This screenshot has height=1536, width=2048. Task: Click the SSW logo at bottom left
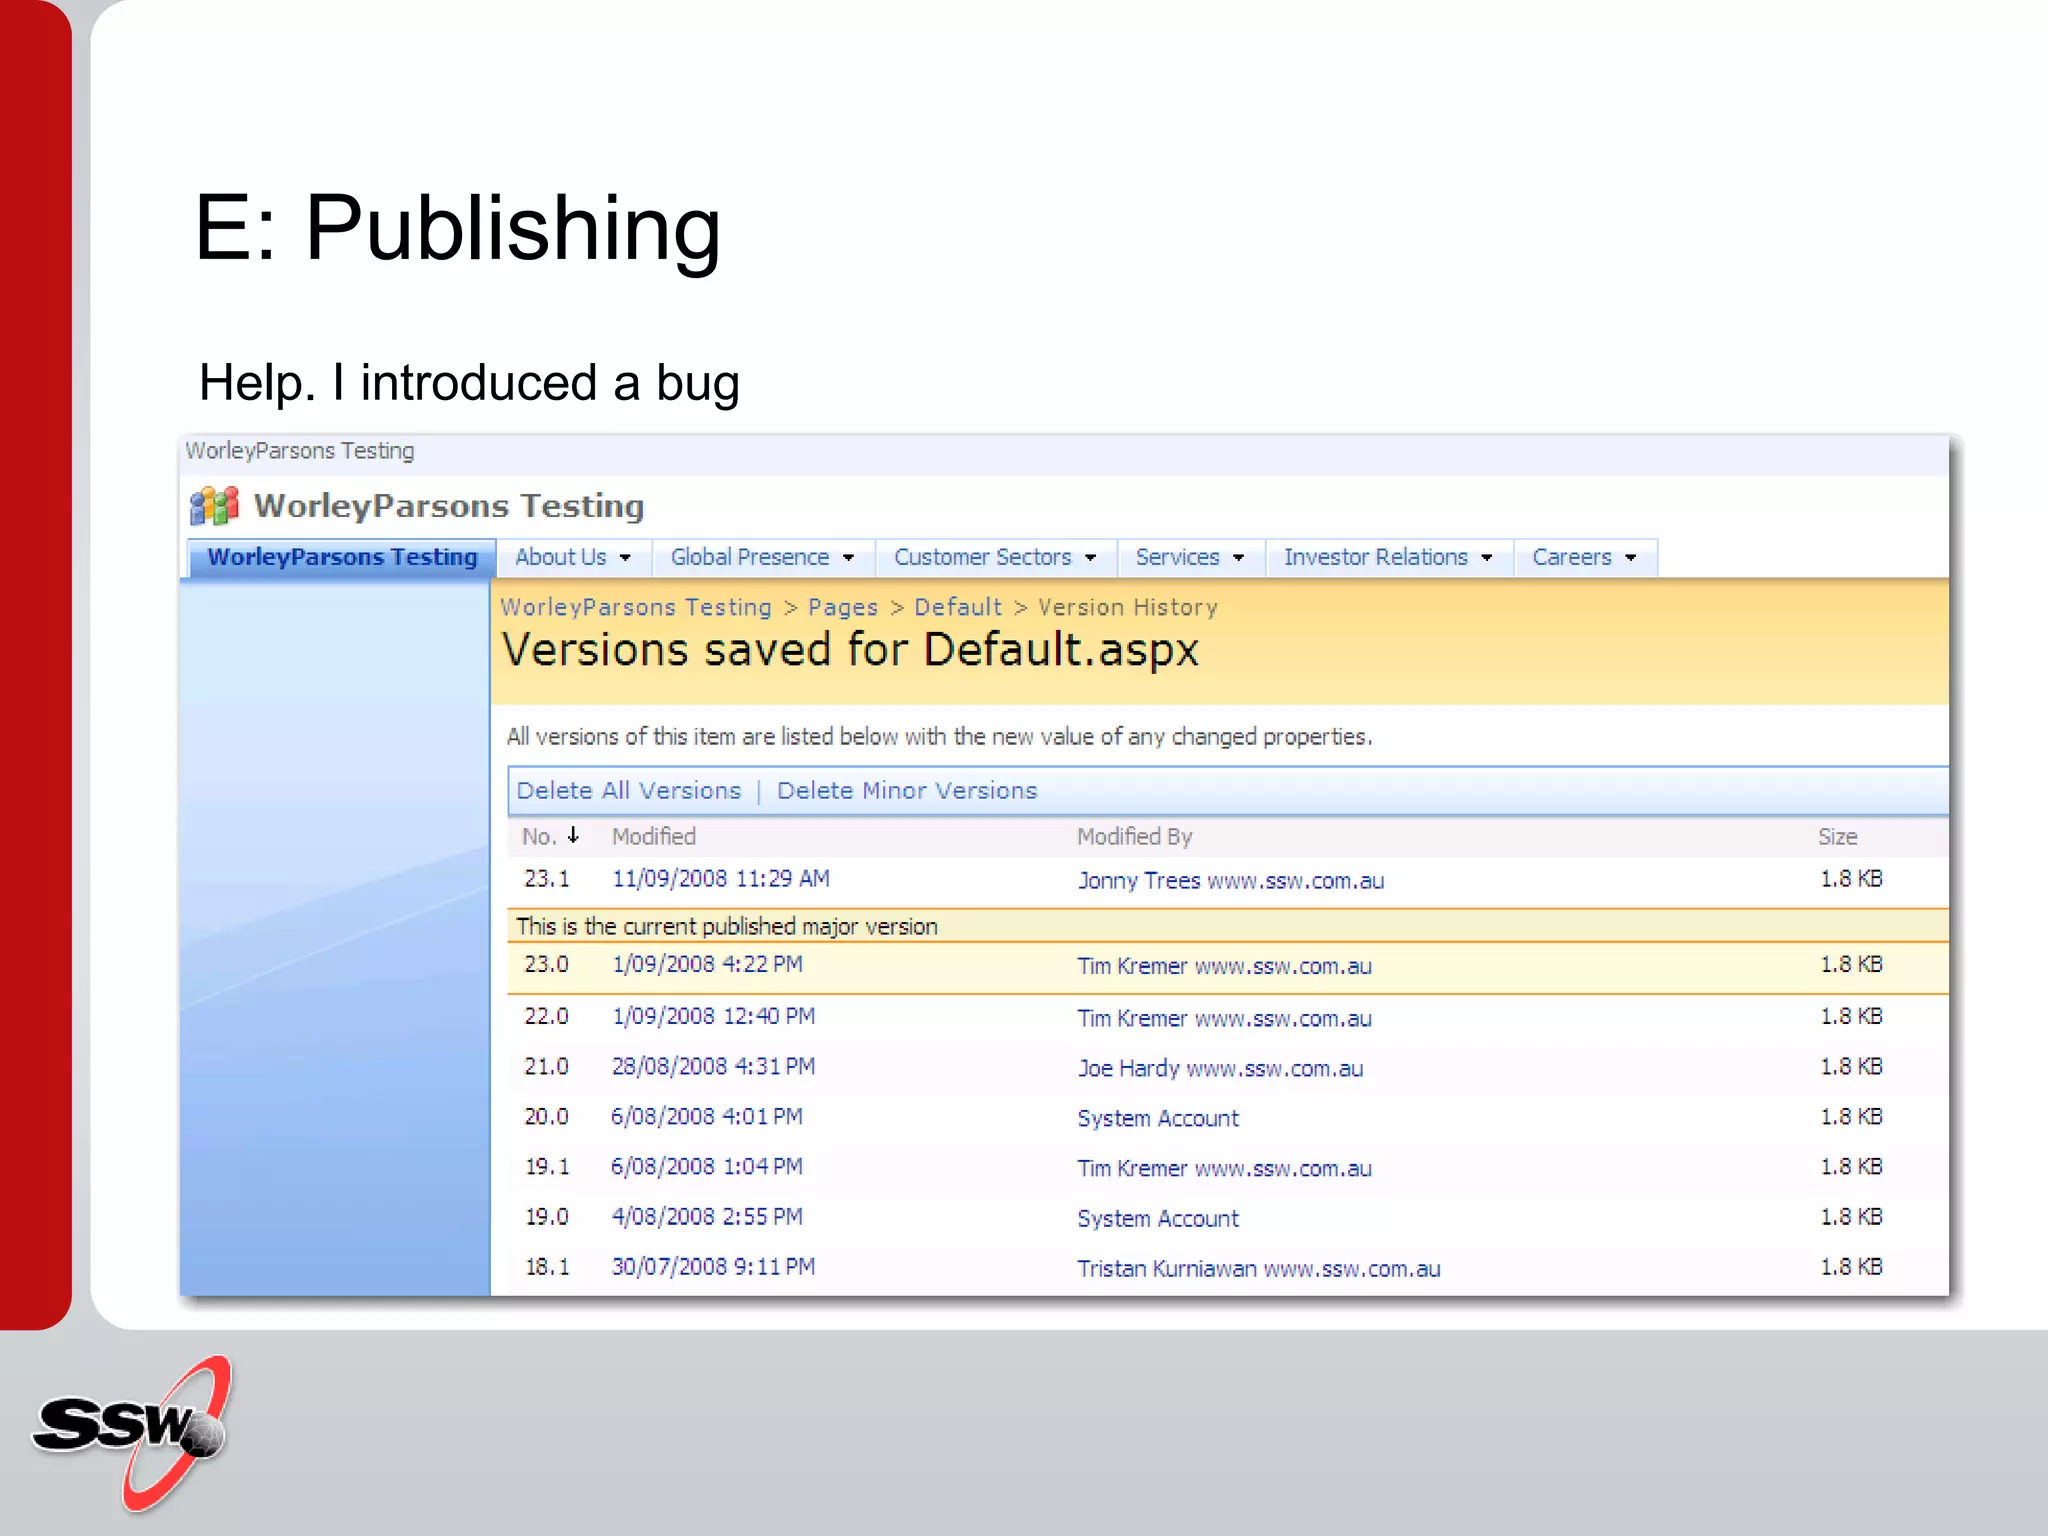pyautogui.click(x=133, y=1432)
